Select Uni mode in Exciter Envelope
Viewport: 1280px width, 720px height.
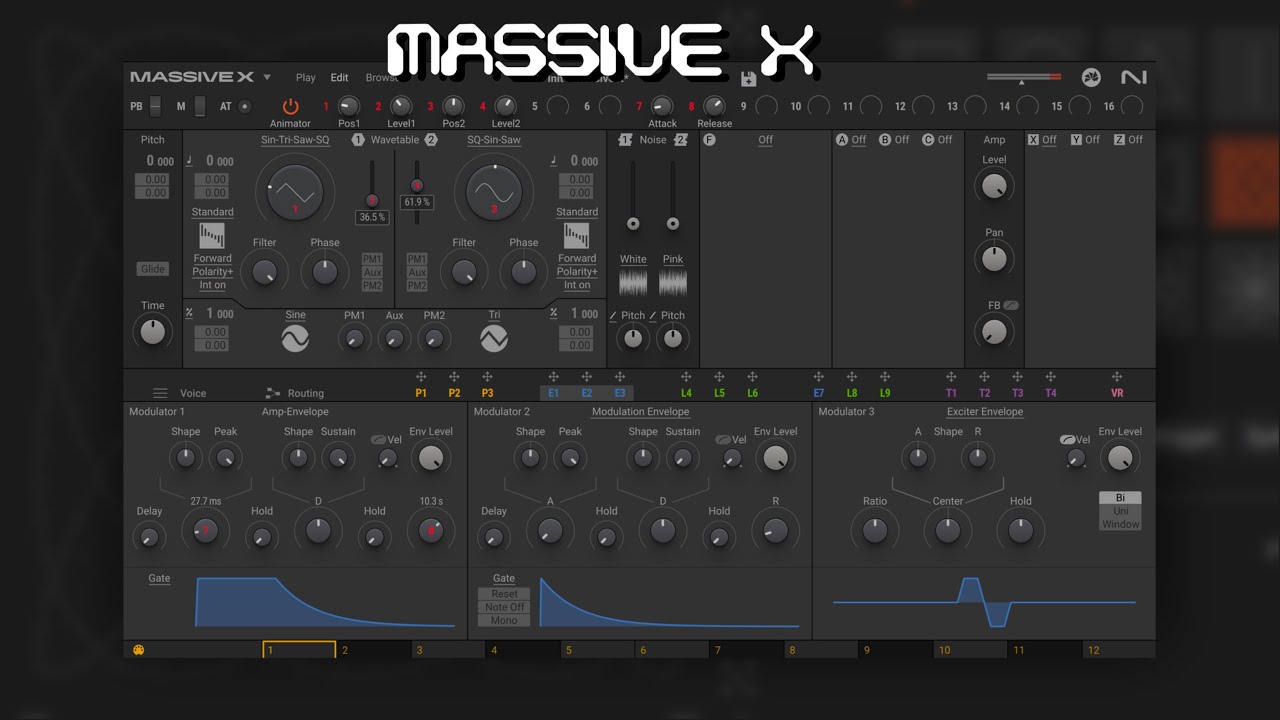point(1120,511)
